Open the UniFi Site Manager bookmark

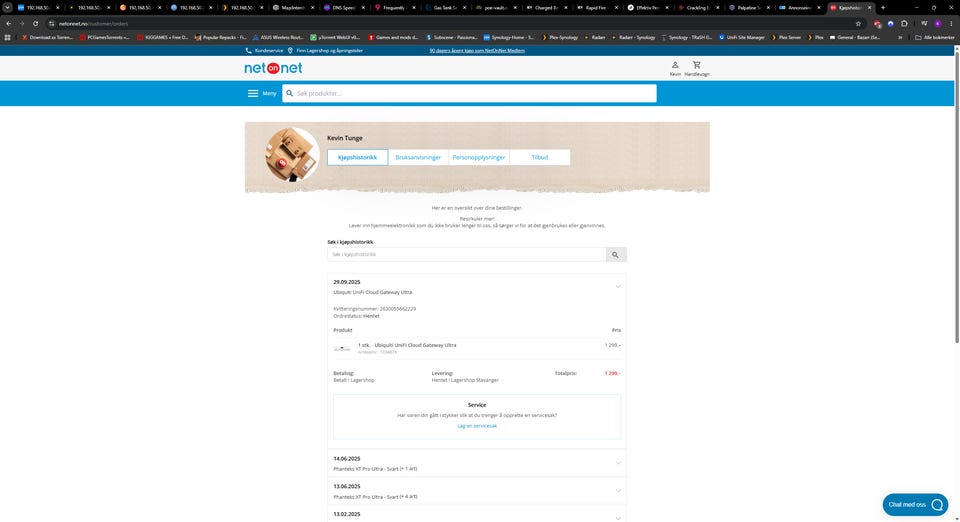click(x=741, y=37)
